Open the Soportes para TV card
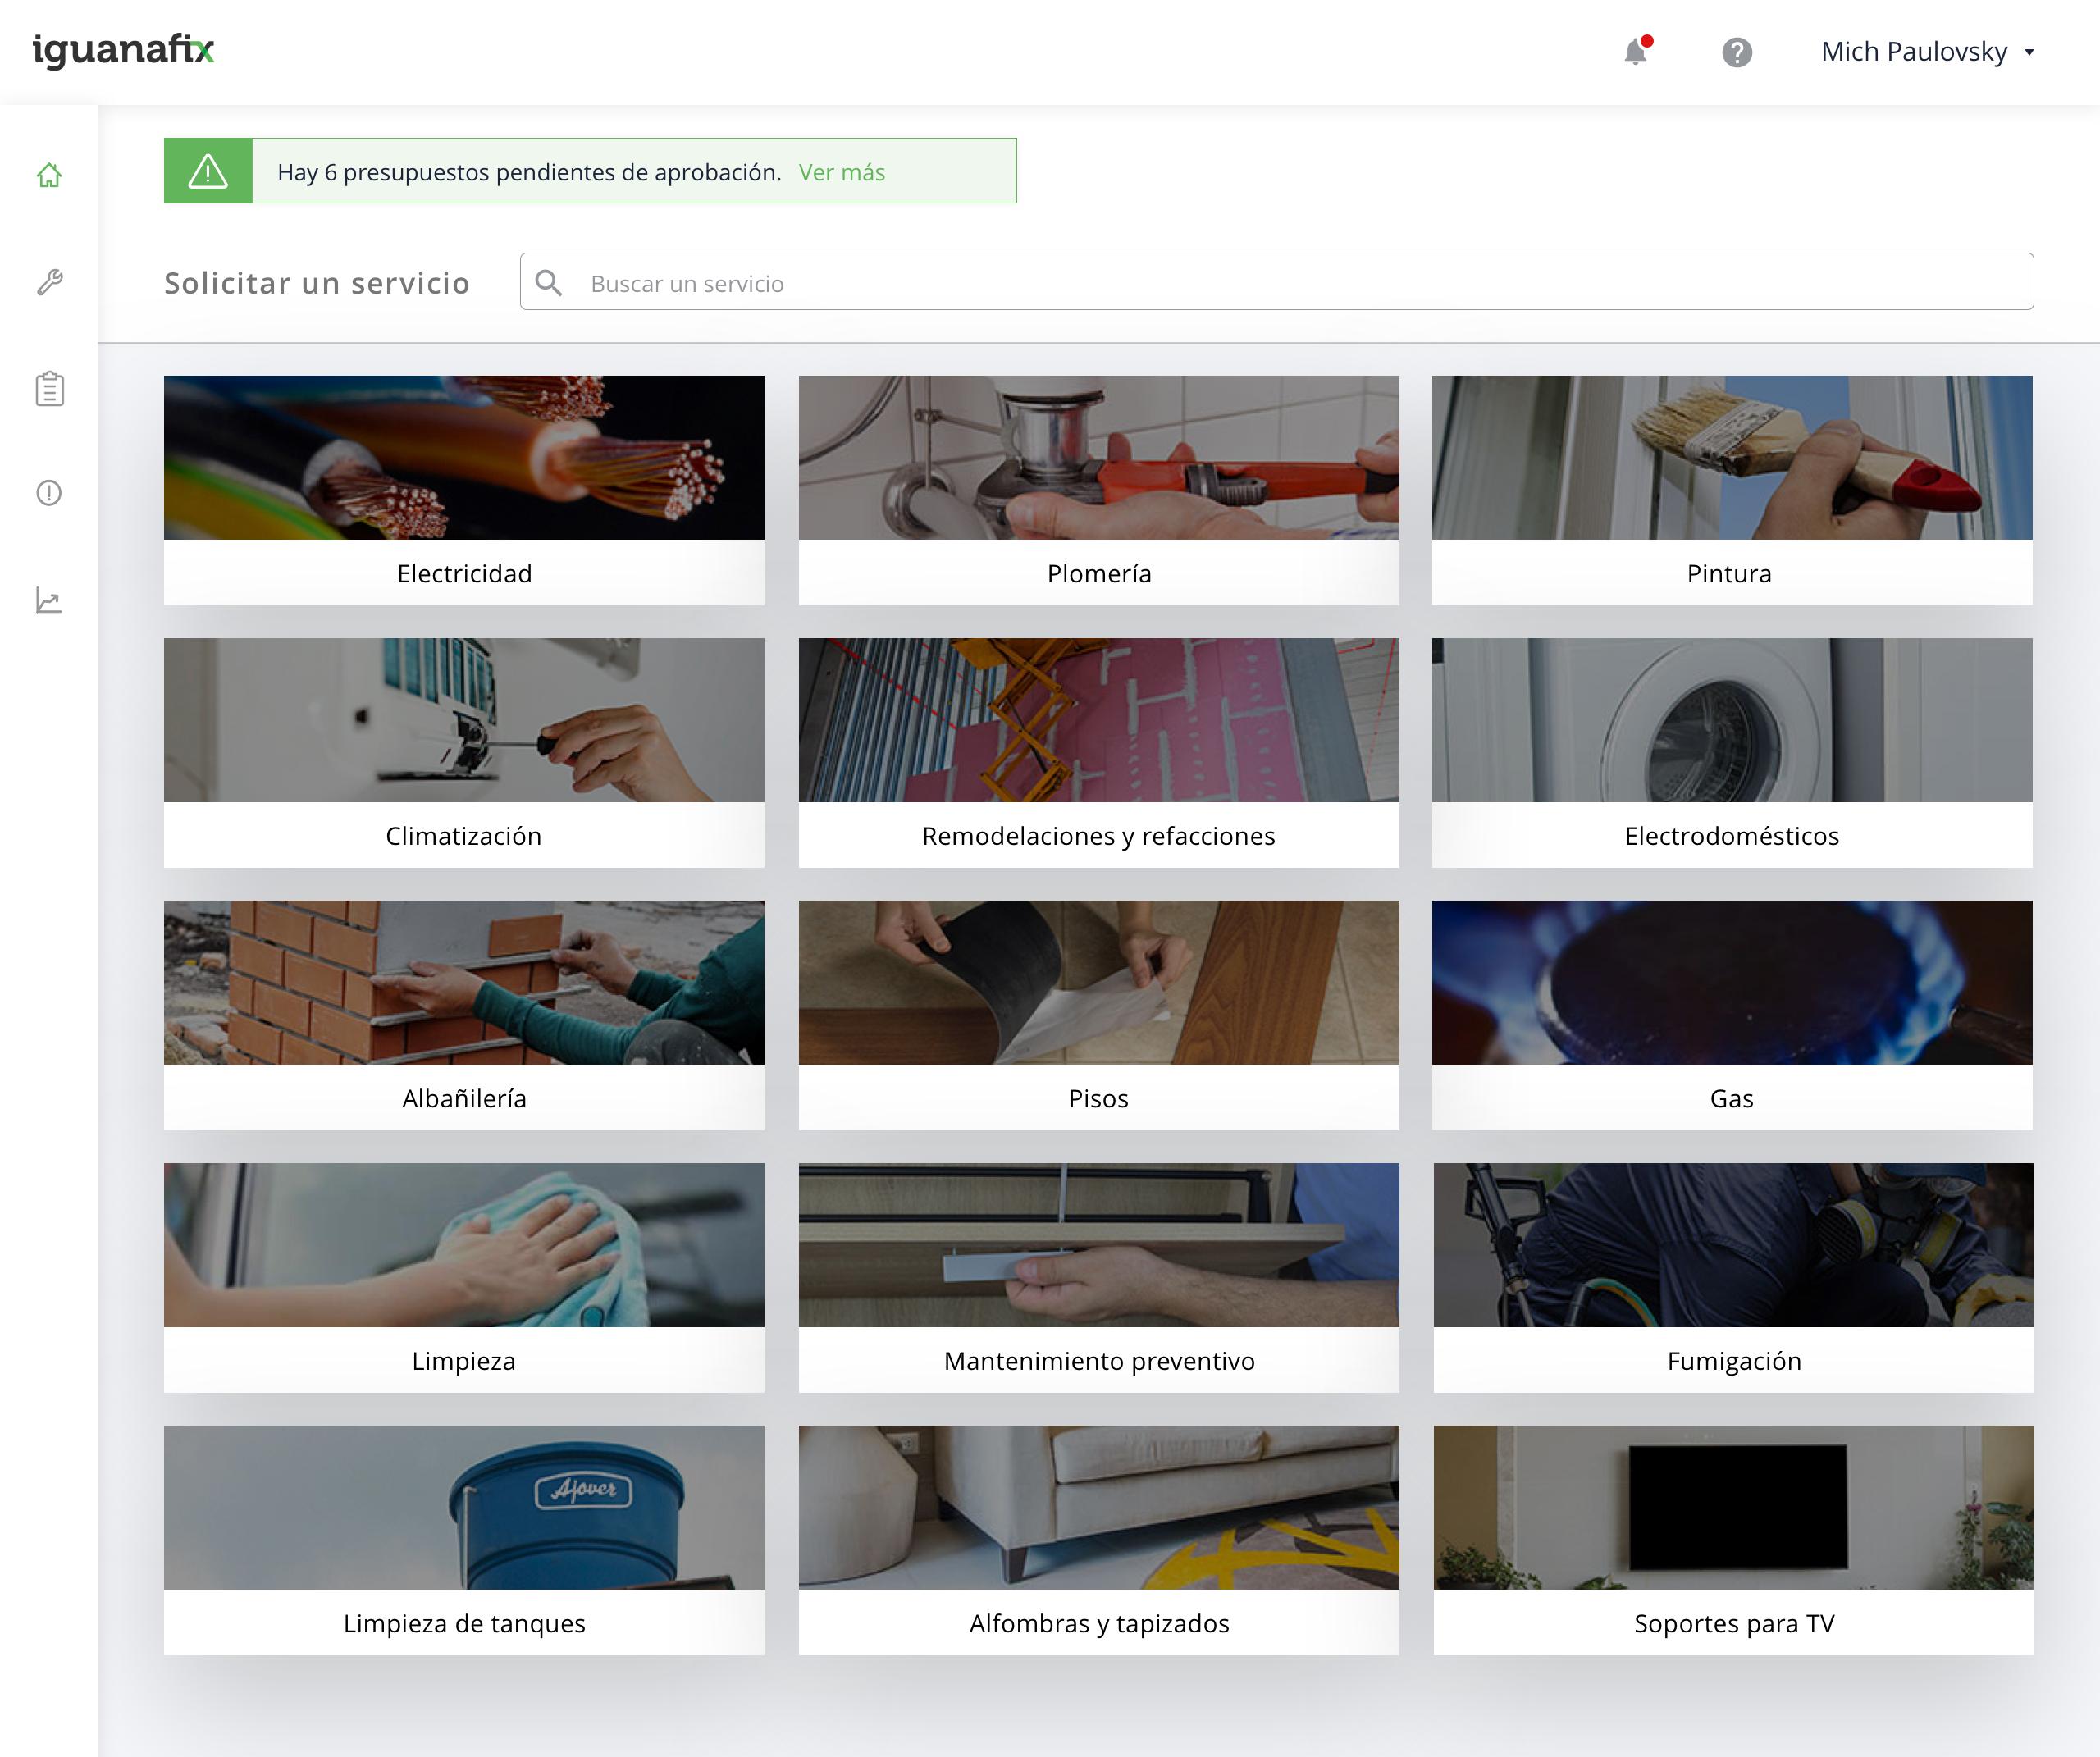 tap(1733, 1540)
